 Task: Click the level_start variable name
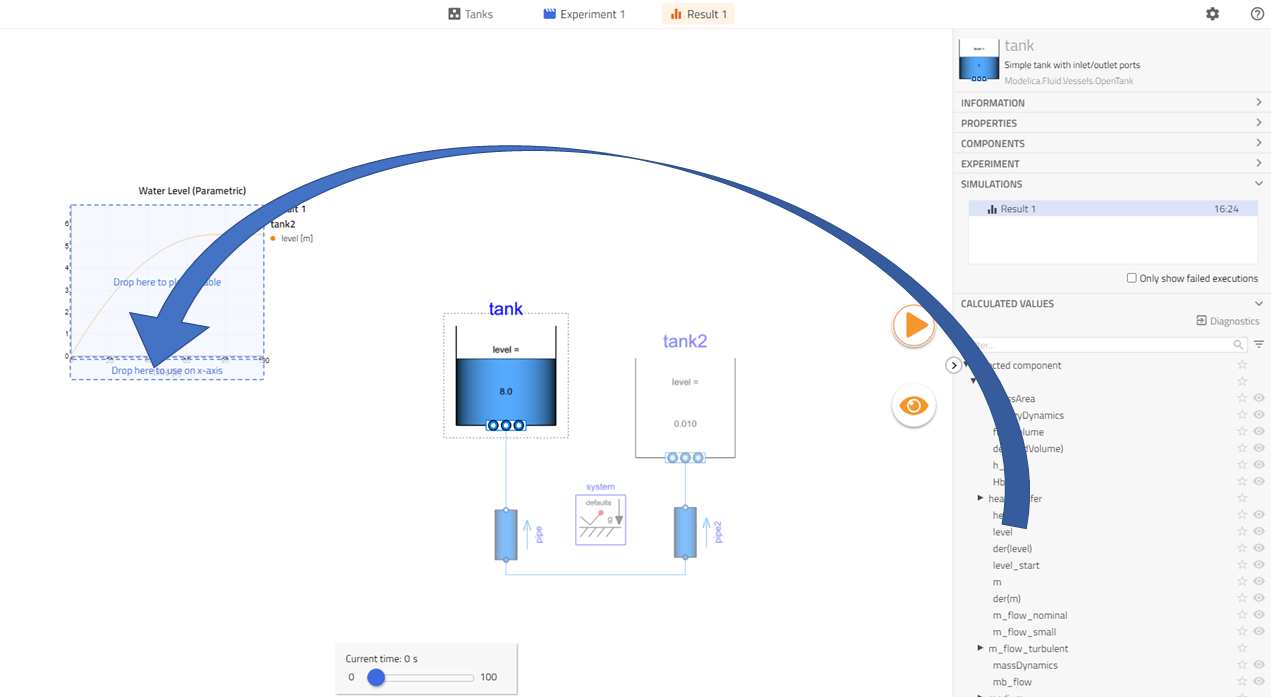(x=1016, y=565)
